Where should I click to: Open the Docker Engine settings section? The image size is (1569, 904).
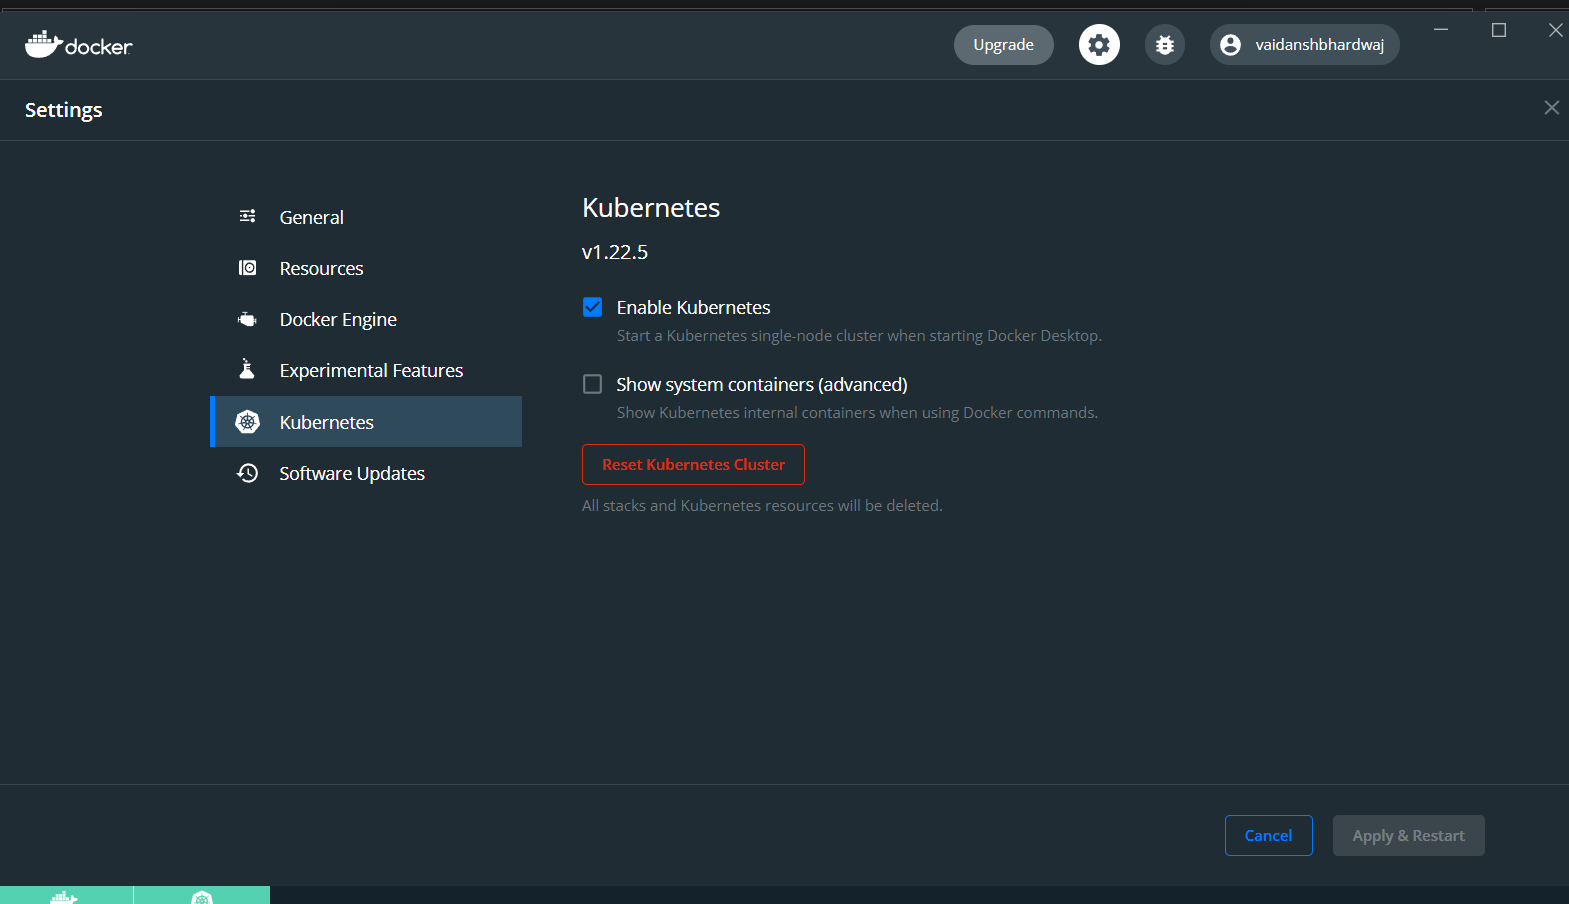pyautogui.click(x=366, y=319)
